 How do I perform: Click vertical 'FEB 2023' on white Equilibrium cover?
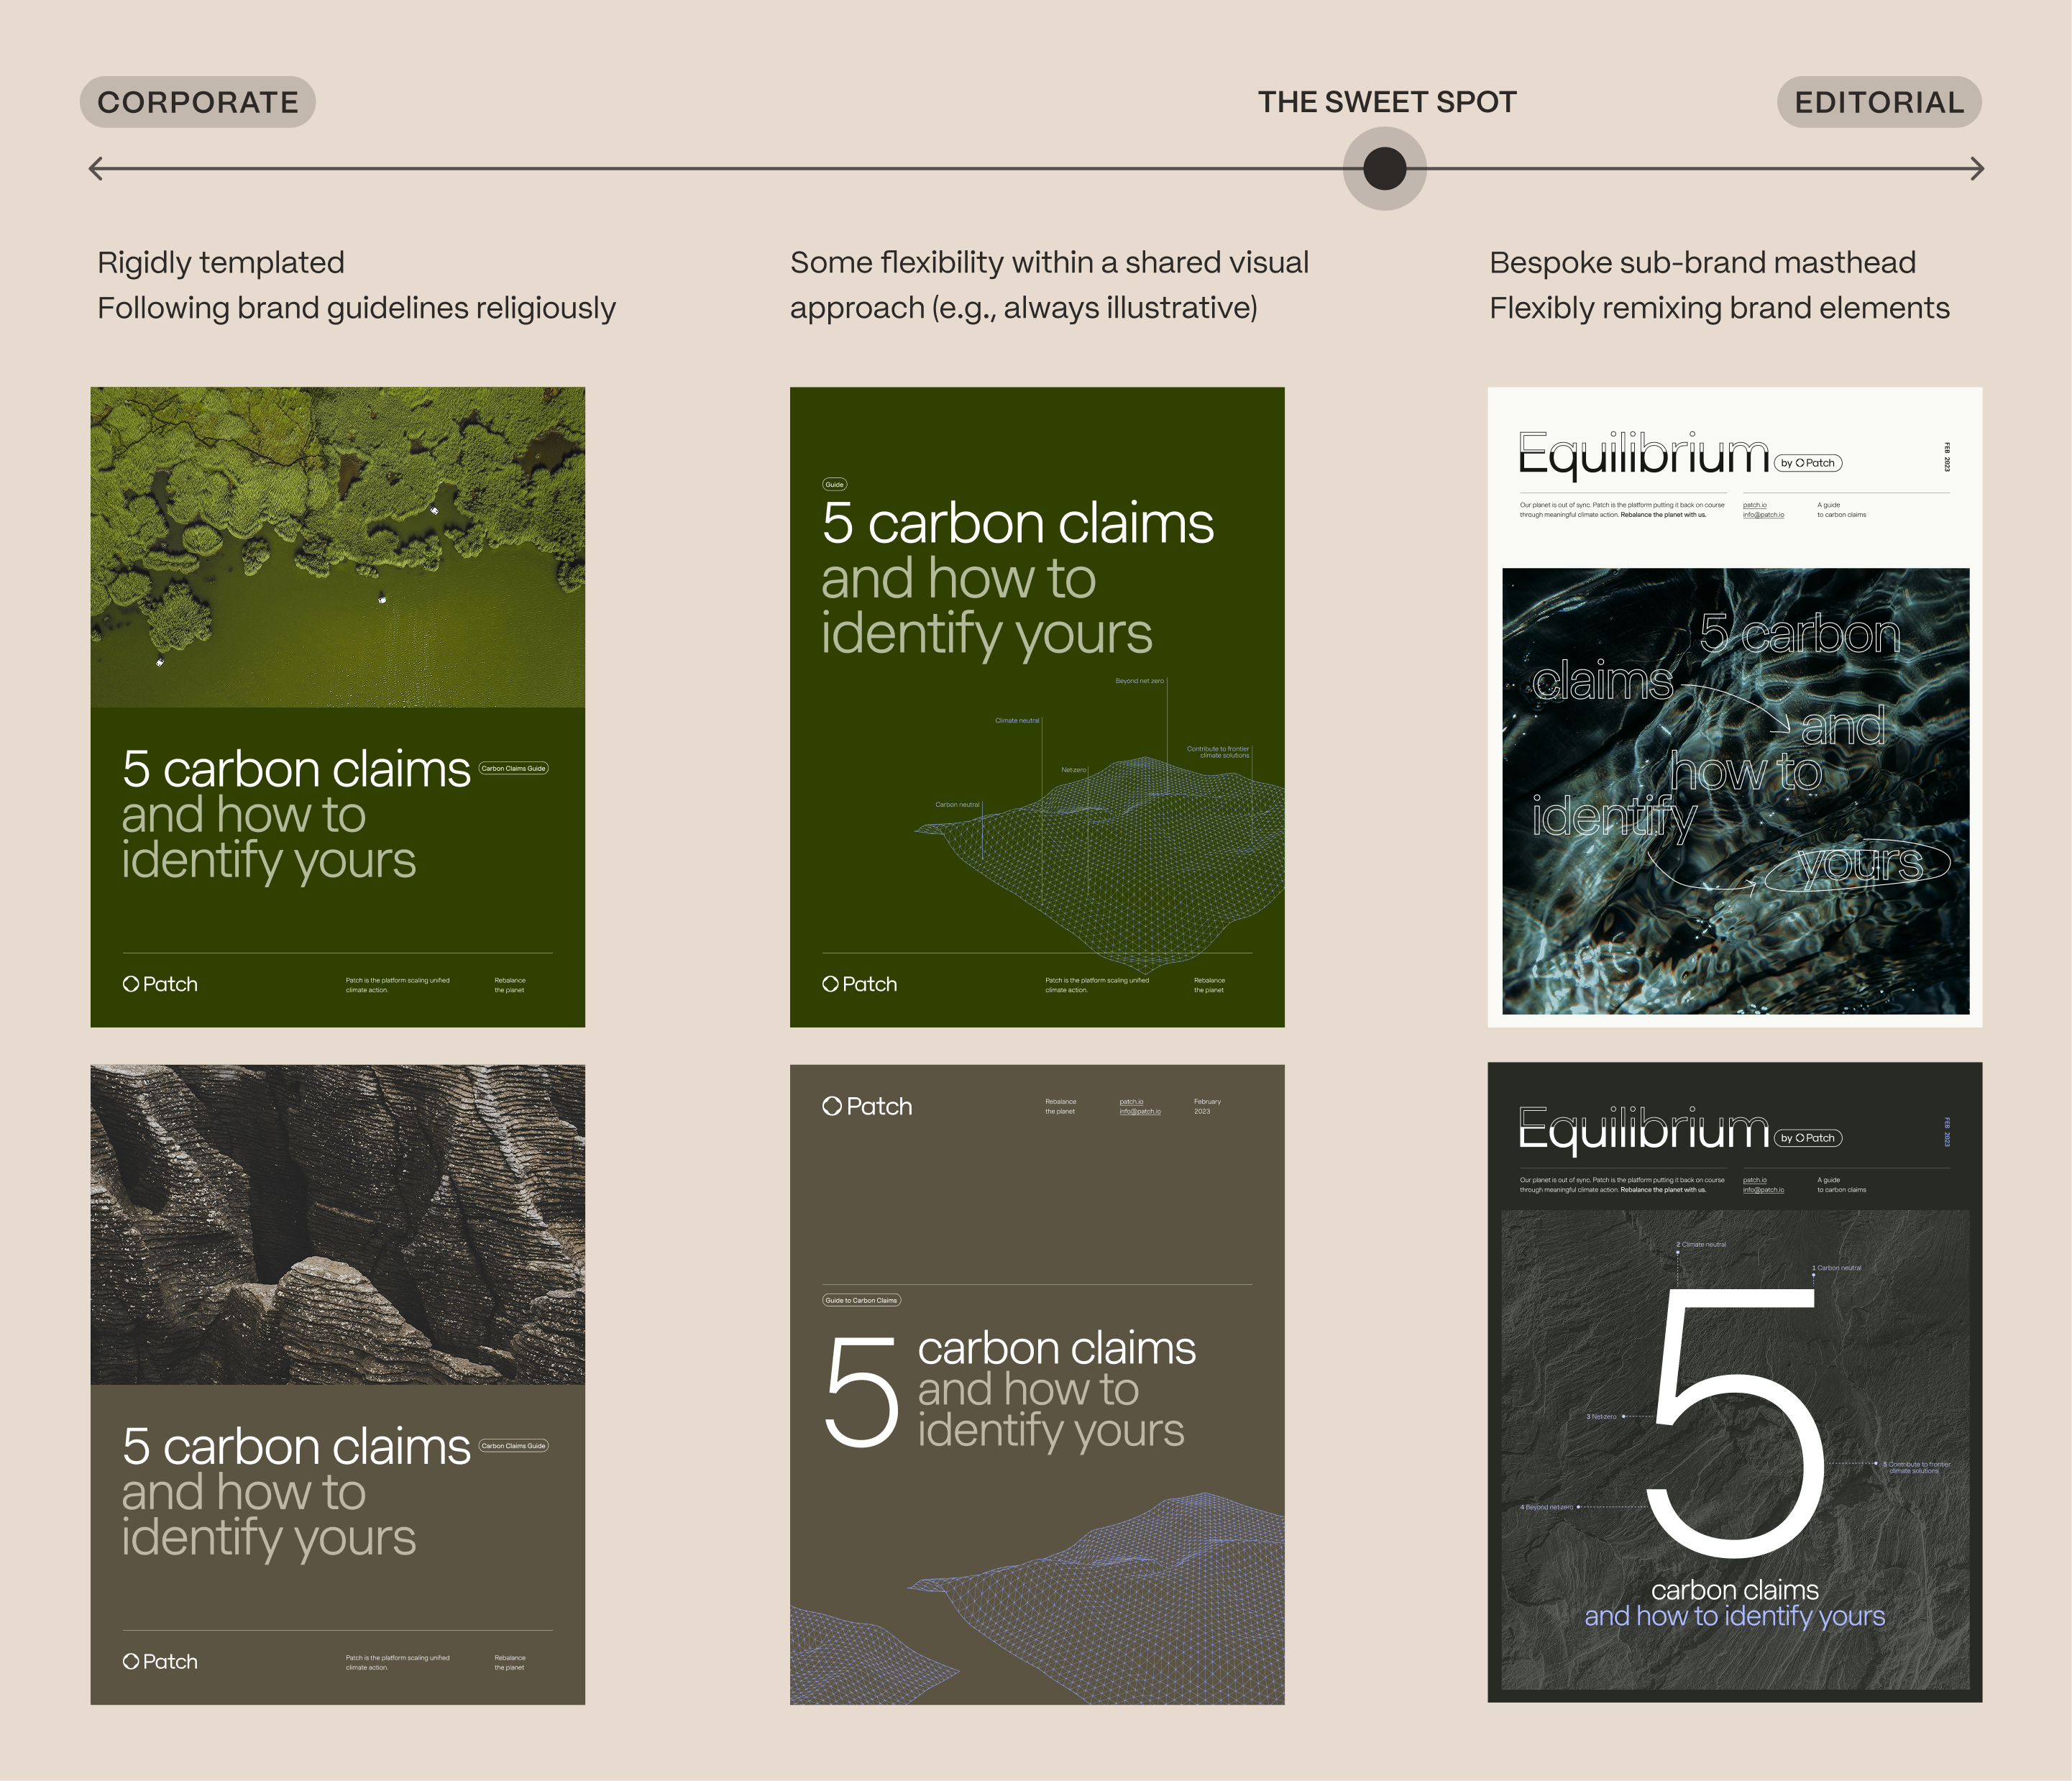(1947, 457)
